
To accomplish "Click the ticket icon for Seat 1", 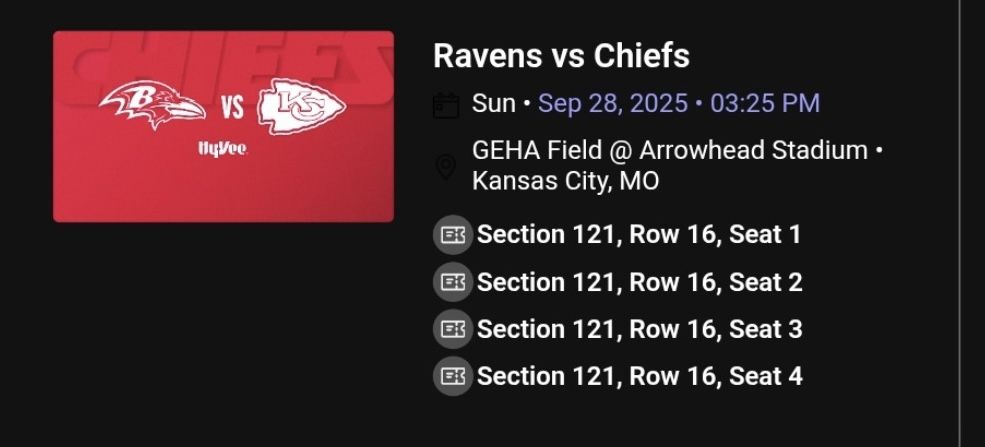I will tap(453, 235).
